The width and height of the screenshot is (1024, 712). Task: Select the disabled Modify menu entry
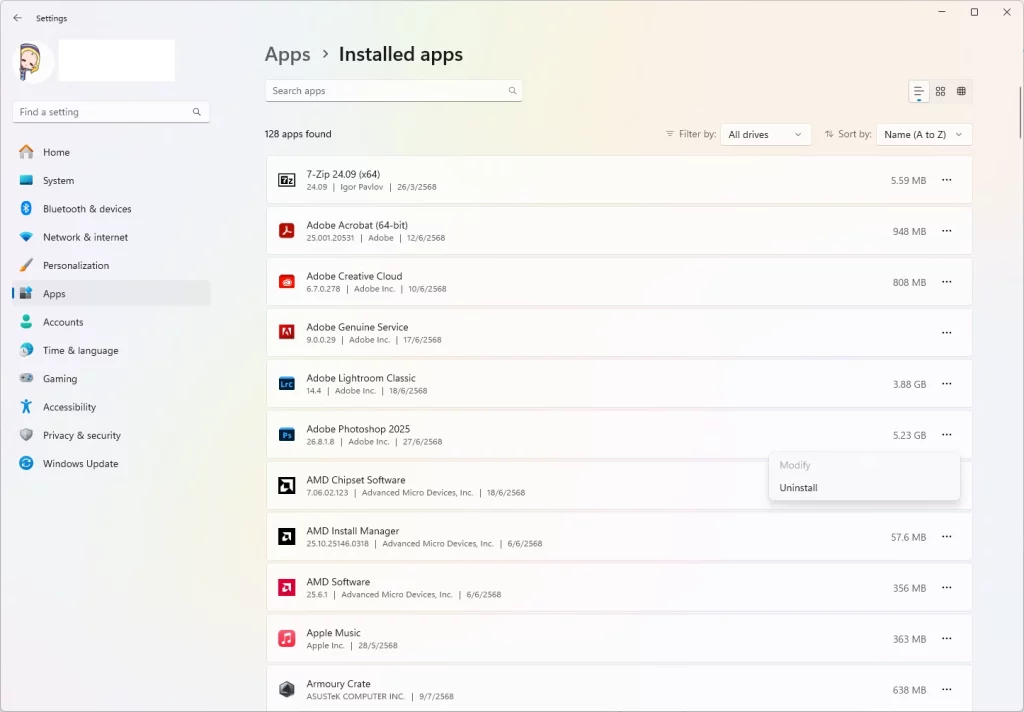point(864,465)
